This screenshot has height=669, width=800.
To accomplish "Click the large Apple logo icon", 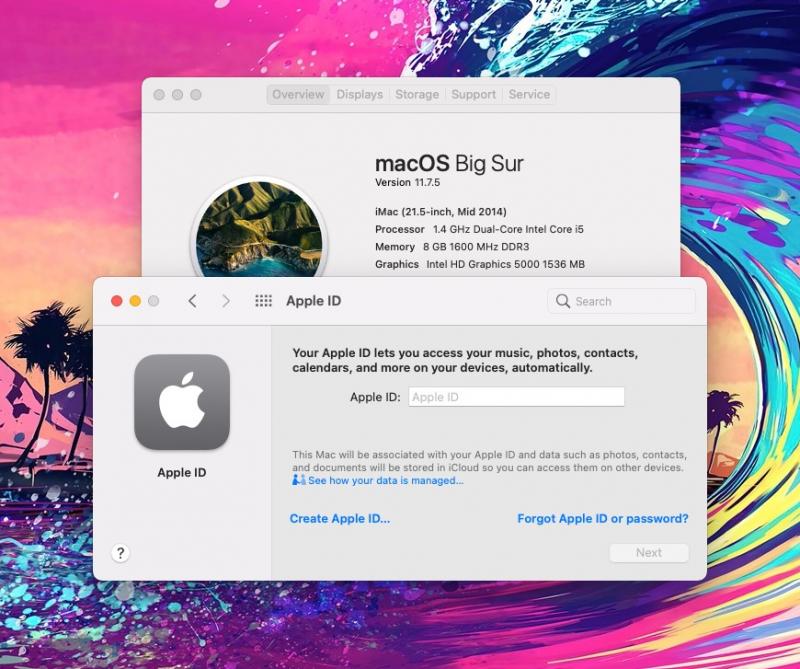I will pos(182,402).
